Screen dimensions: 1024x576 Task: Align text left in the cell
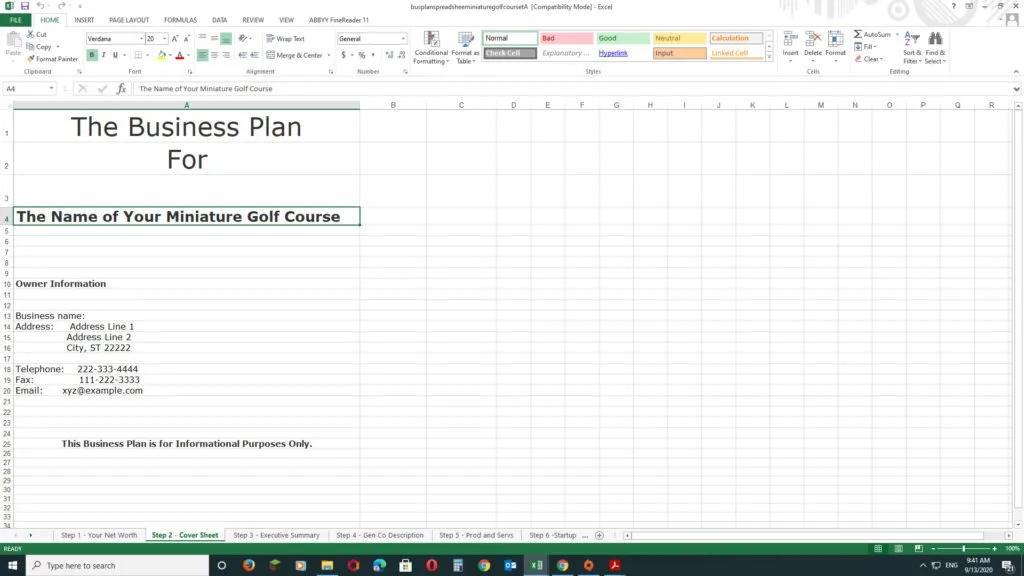202,56
